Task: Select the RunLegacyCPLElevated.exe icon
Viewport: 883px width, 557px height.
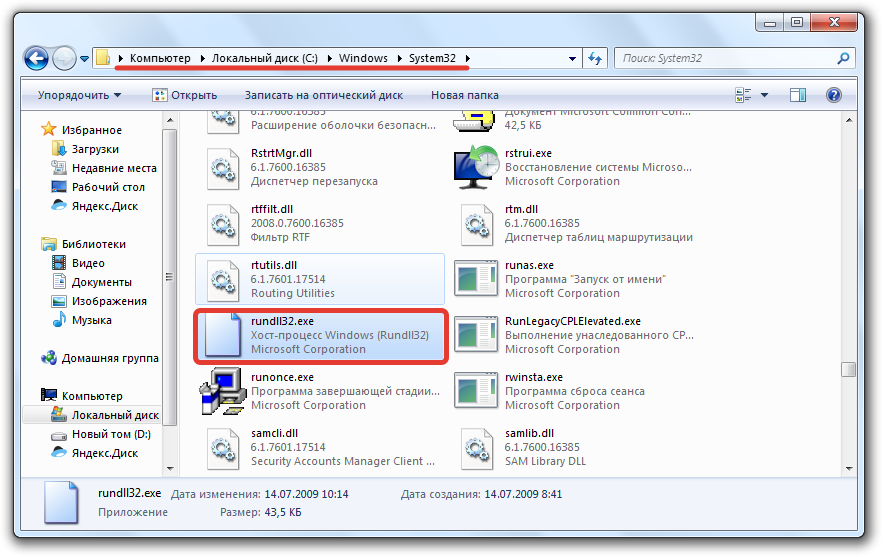Action: [x=476, y=335]
